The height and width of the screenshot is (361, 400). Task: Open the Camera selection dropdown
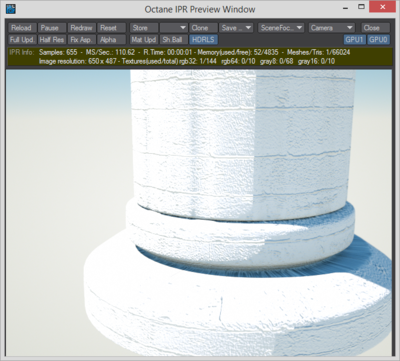point(331,28)
